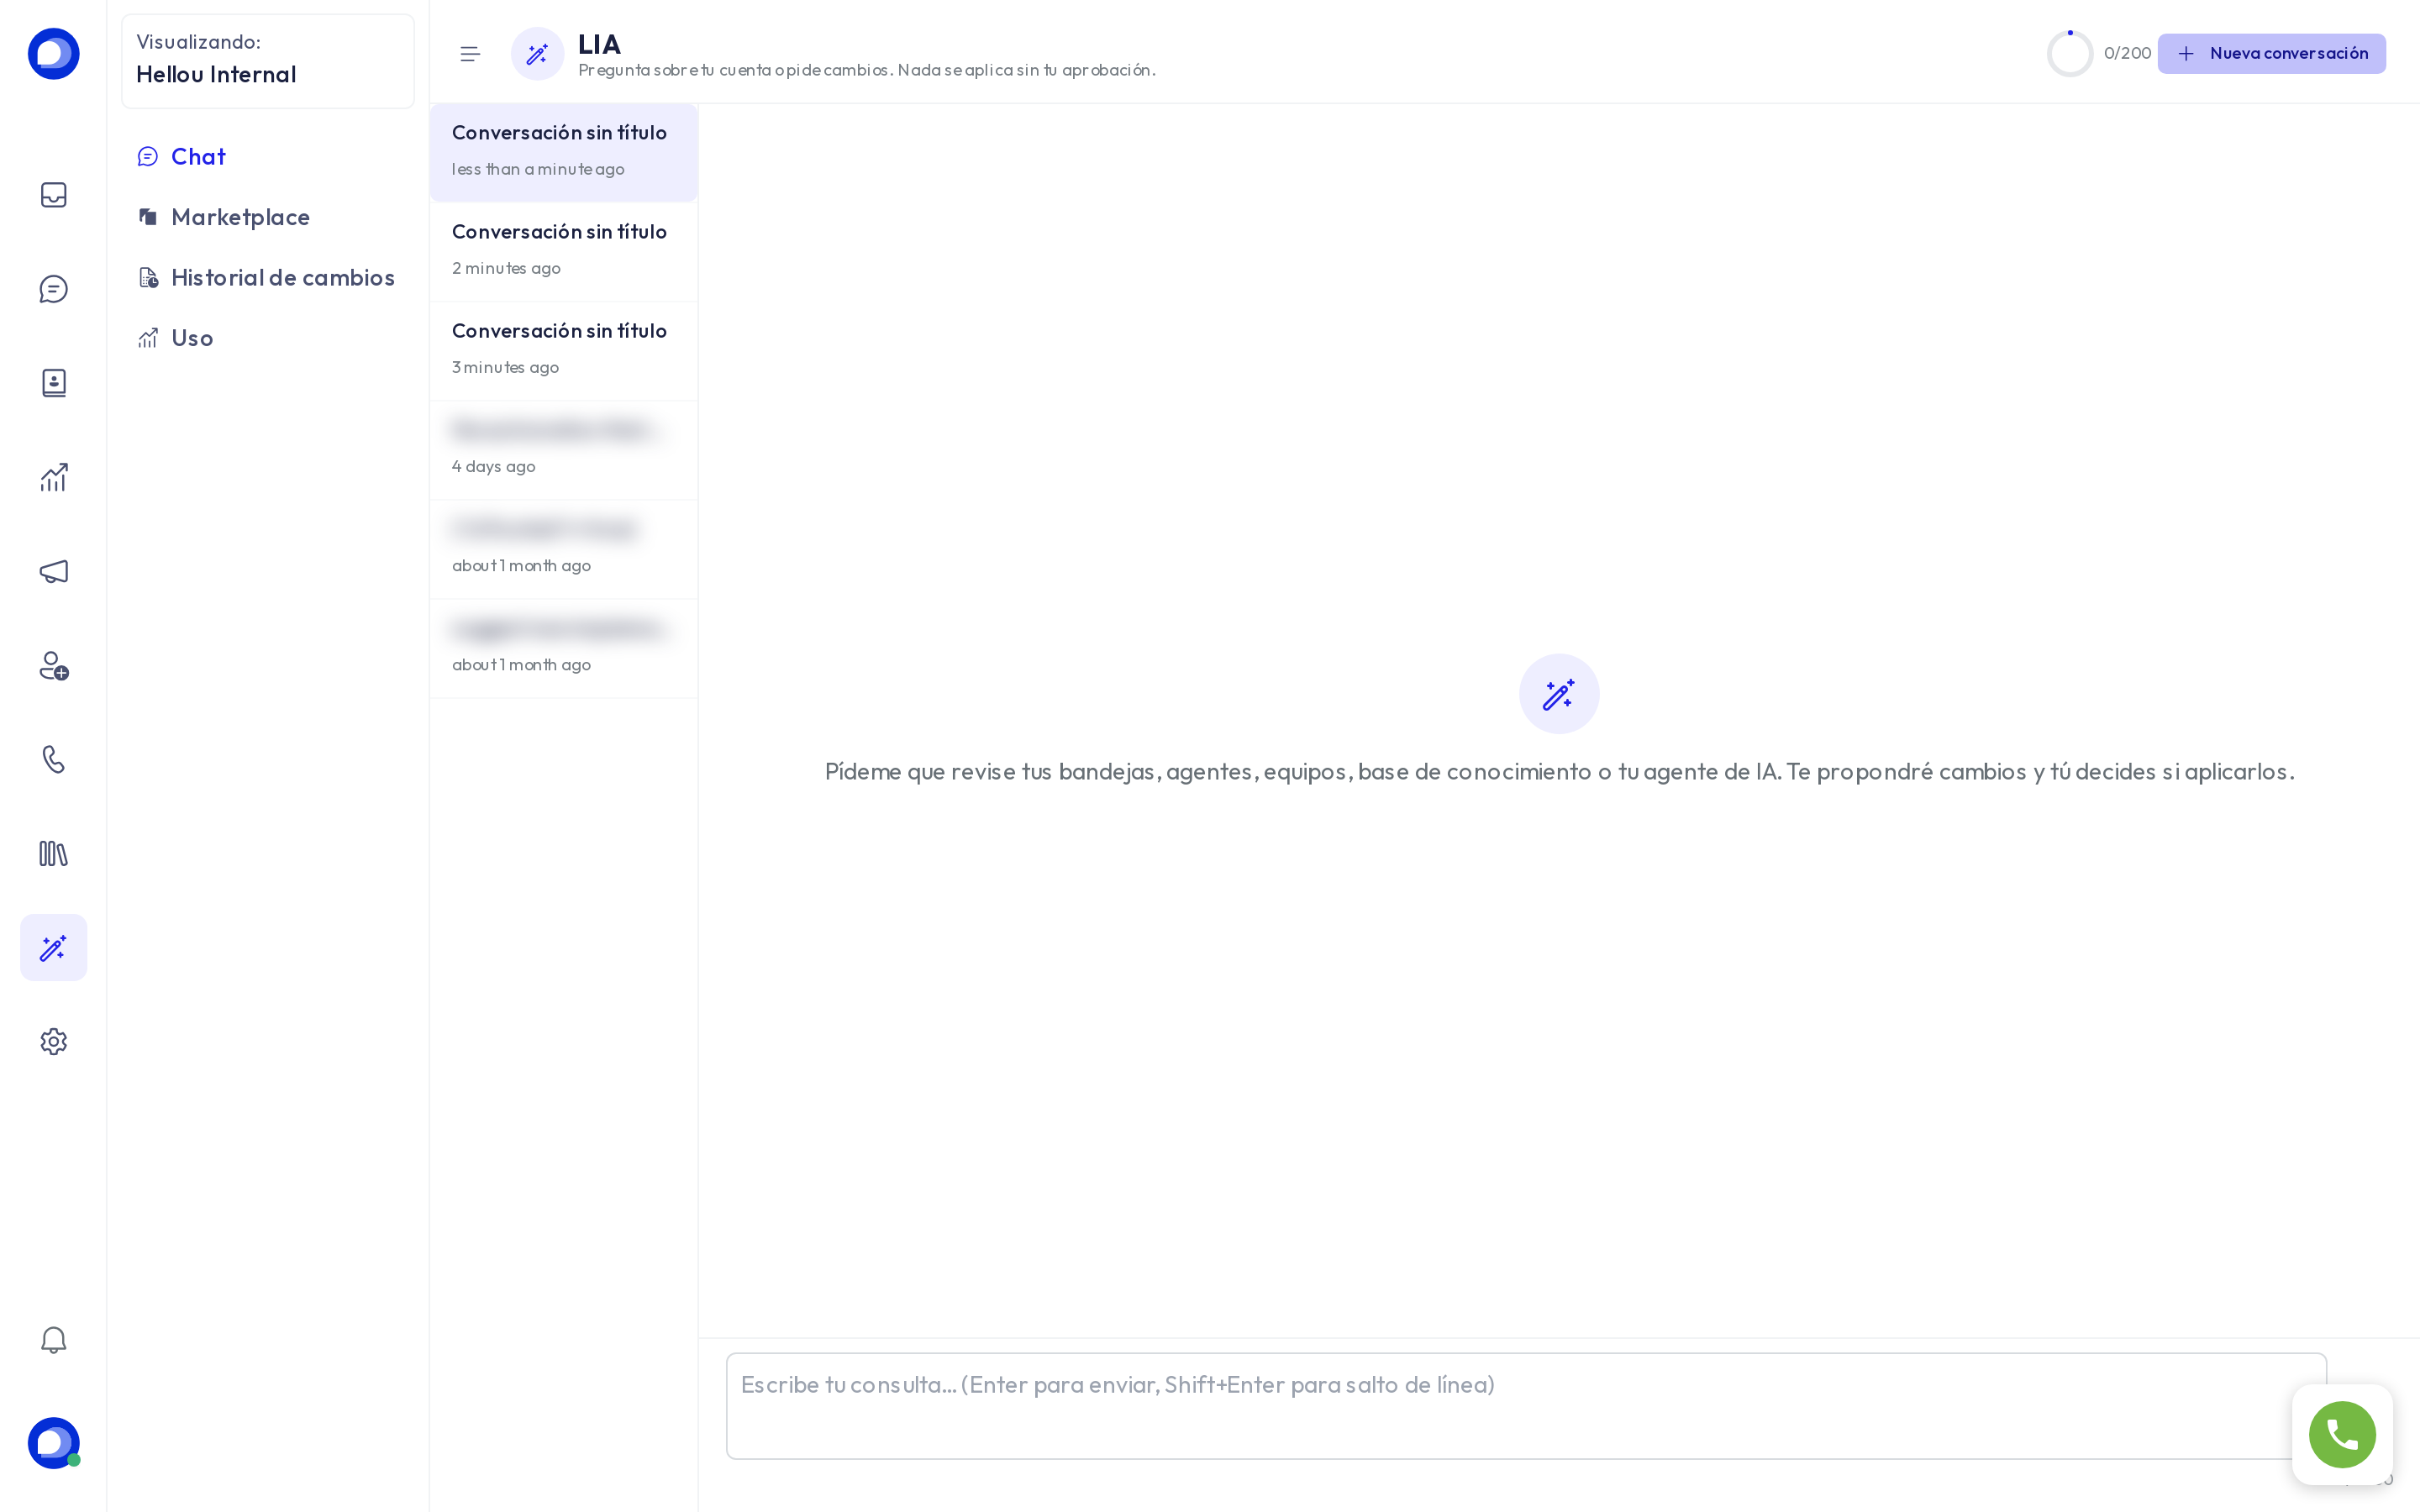Select conversation from less than a minute ago
The width and height of the screenshot is (2420, 1512).
[564, 152]
